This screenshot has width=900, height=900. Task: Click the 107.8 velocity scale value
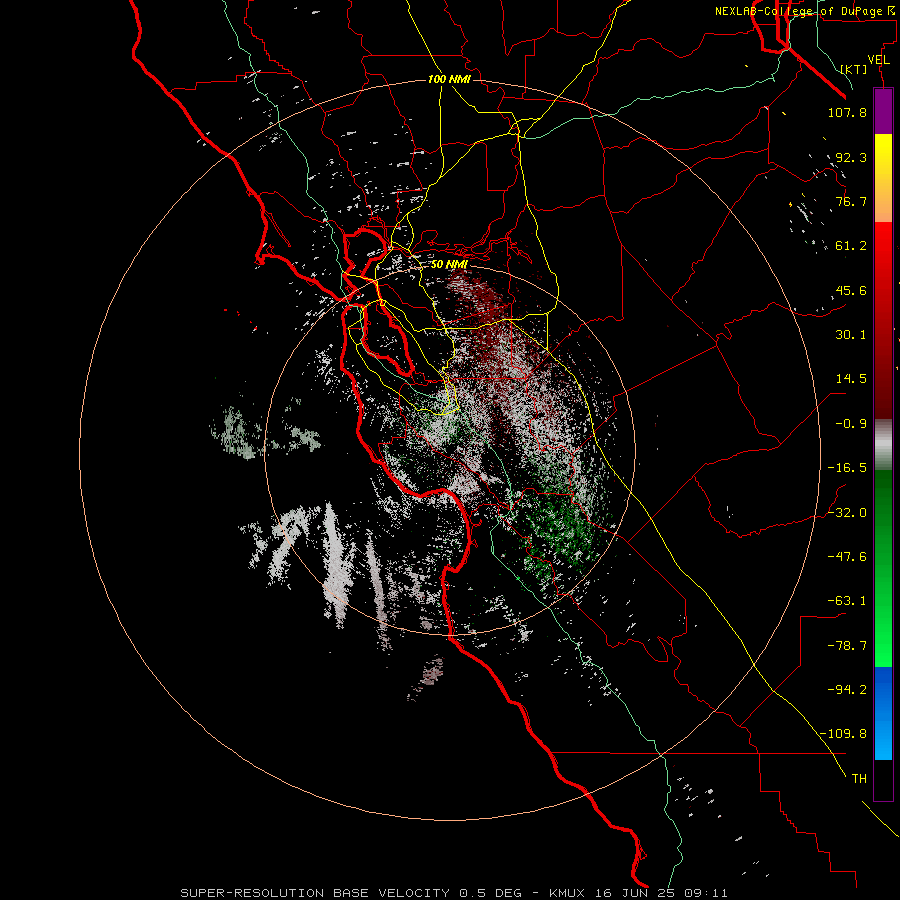847,112
